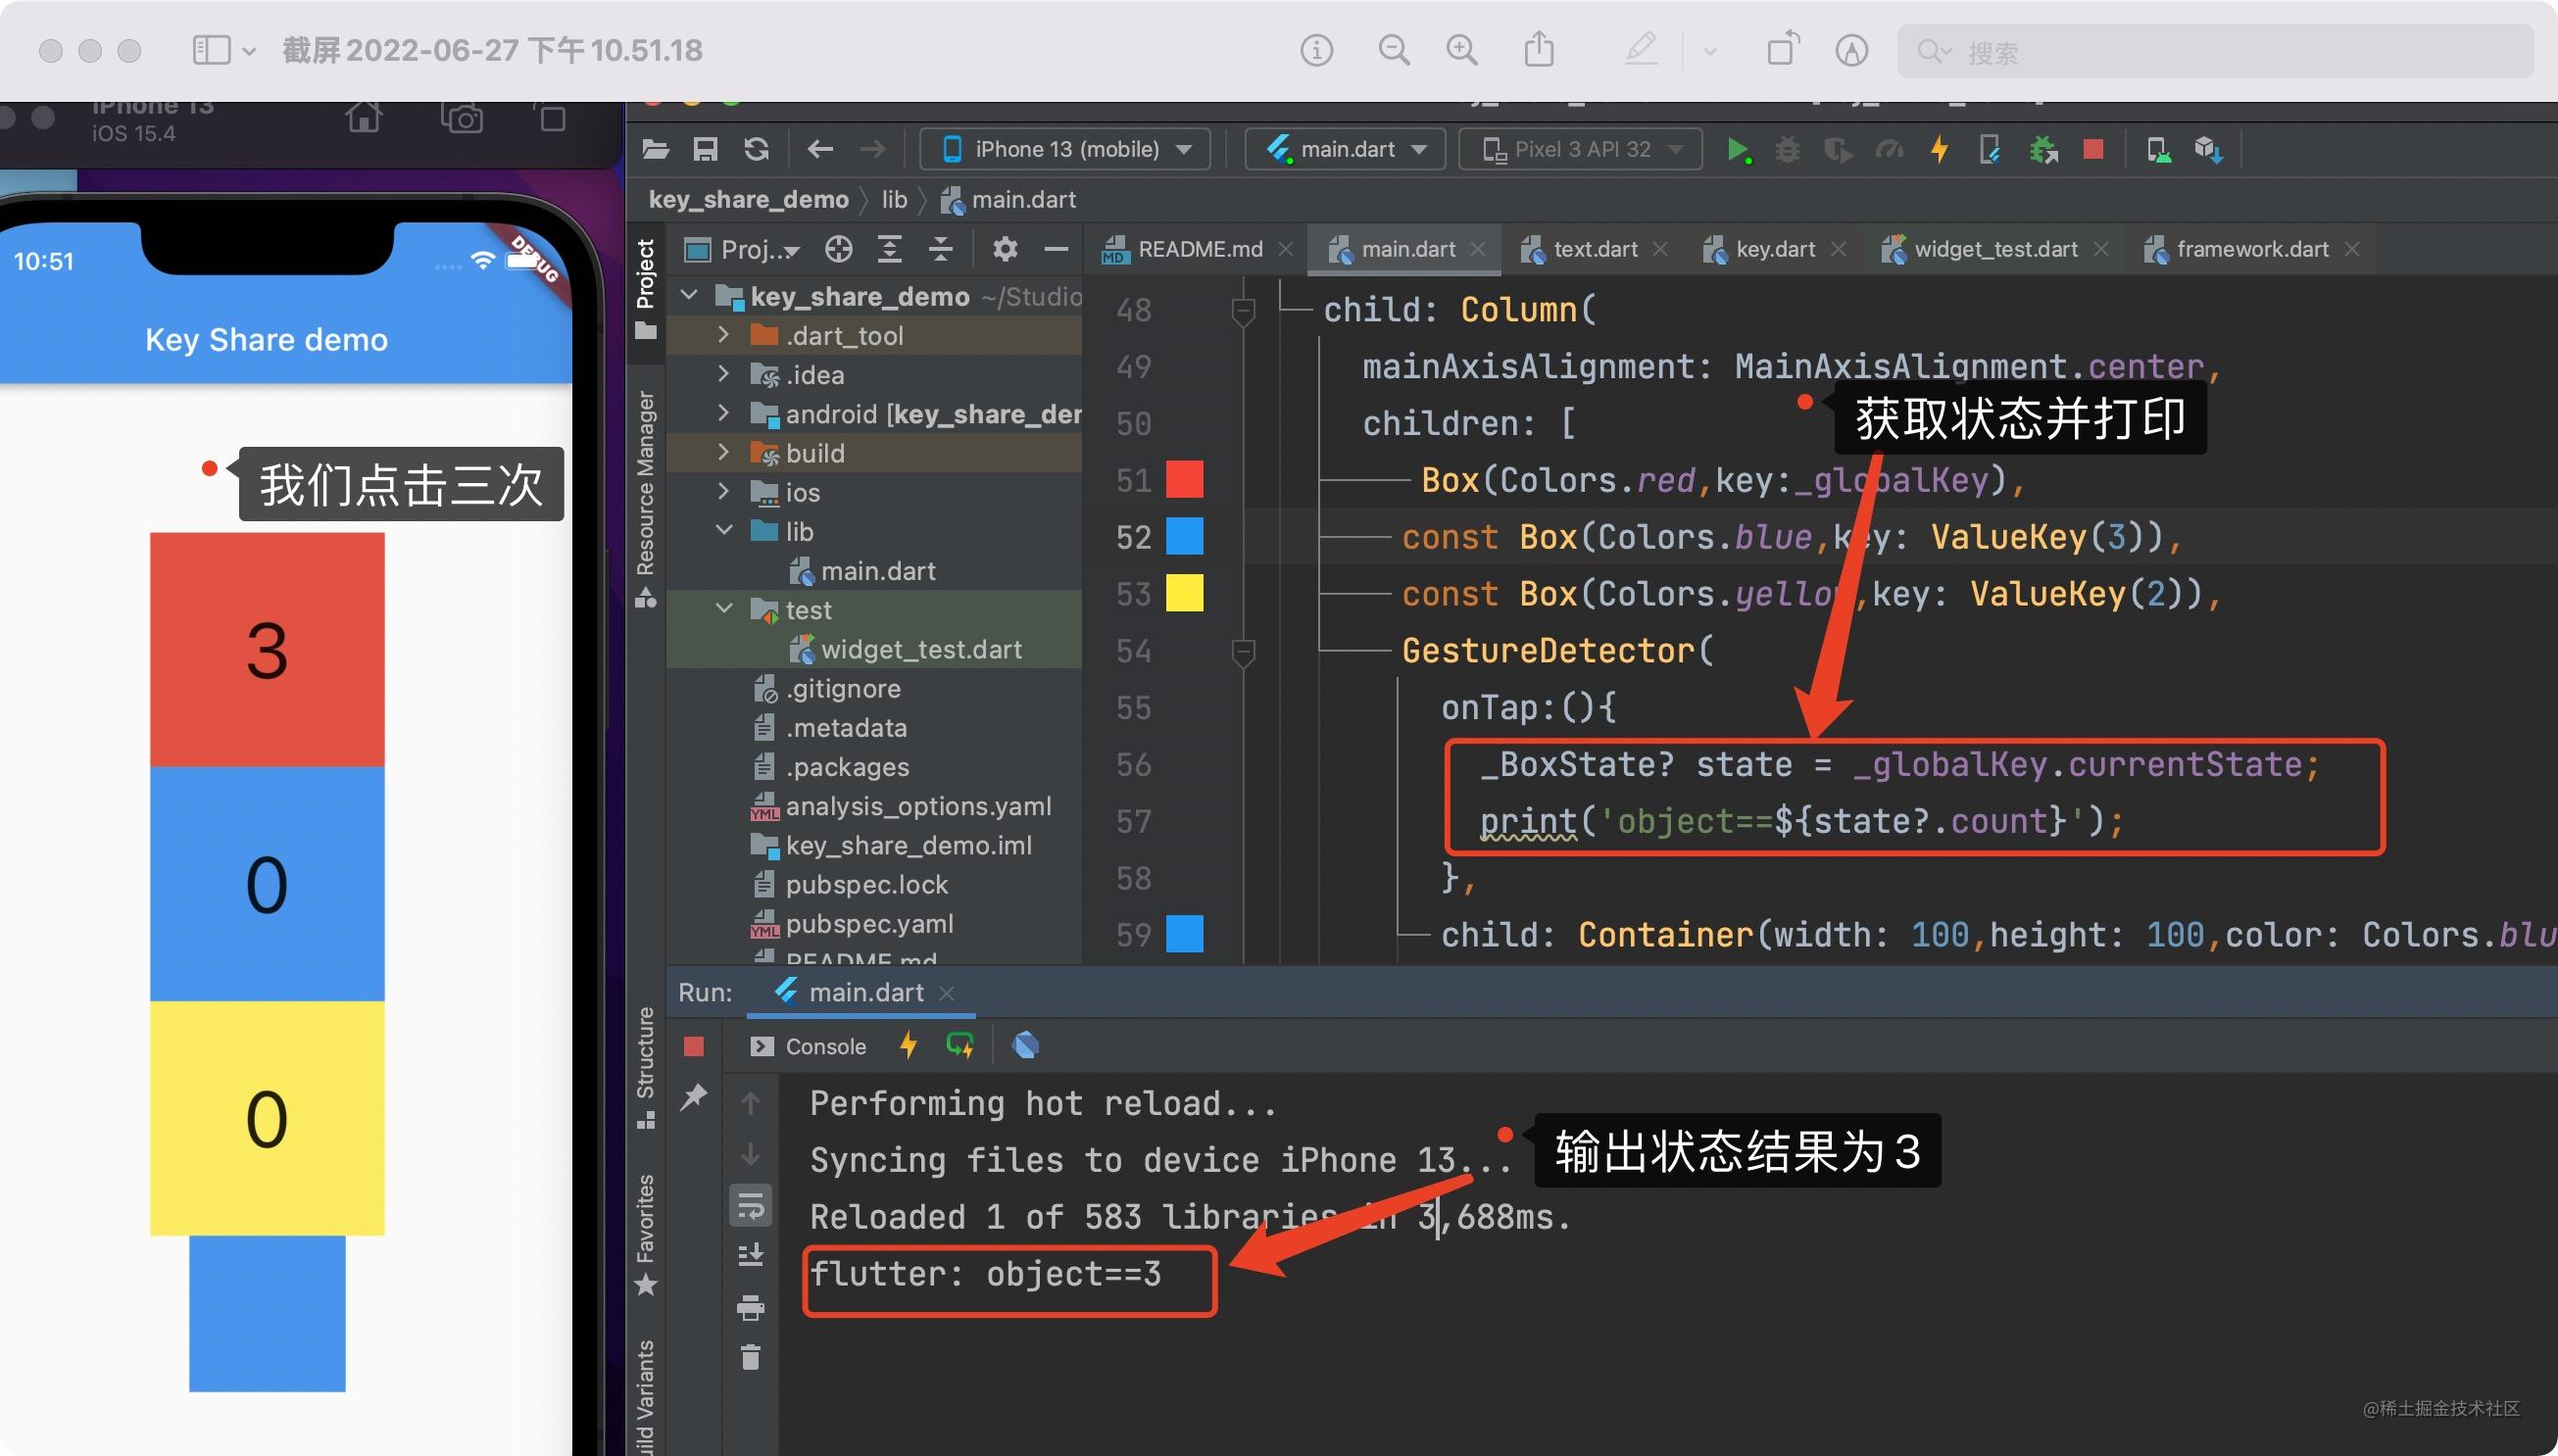Click the red color swatch on line 51
The height and width of the screenshot is (1456, 2558).
tap(1184, 480)
